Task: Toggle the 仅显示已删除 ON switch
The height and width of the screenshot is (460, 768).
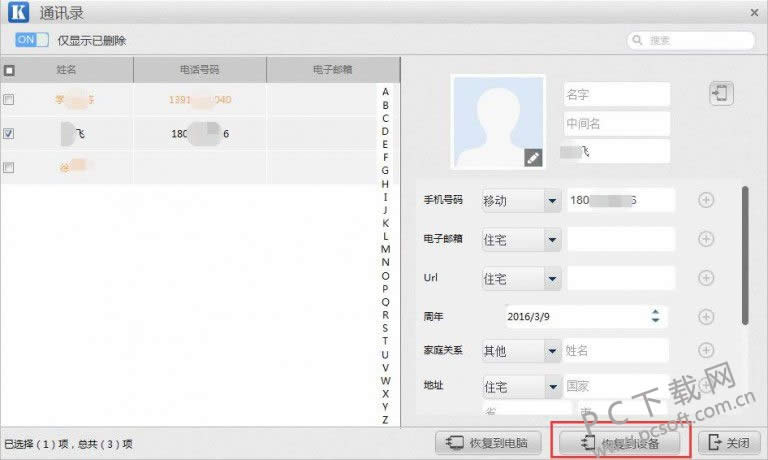Action: tap(32, 41)
